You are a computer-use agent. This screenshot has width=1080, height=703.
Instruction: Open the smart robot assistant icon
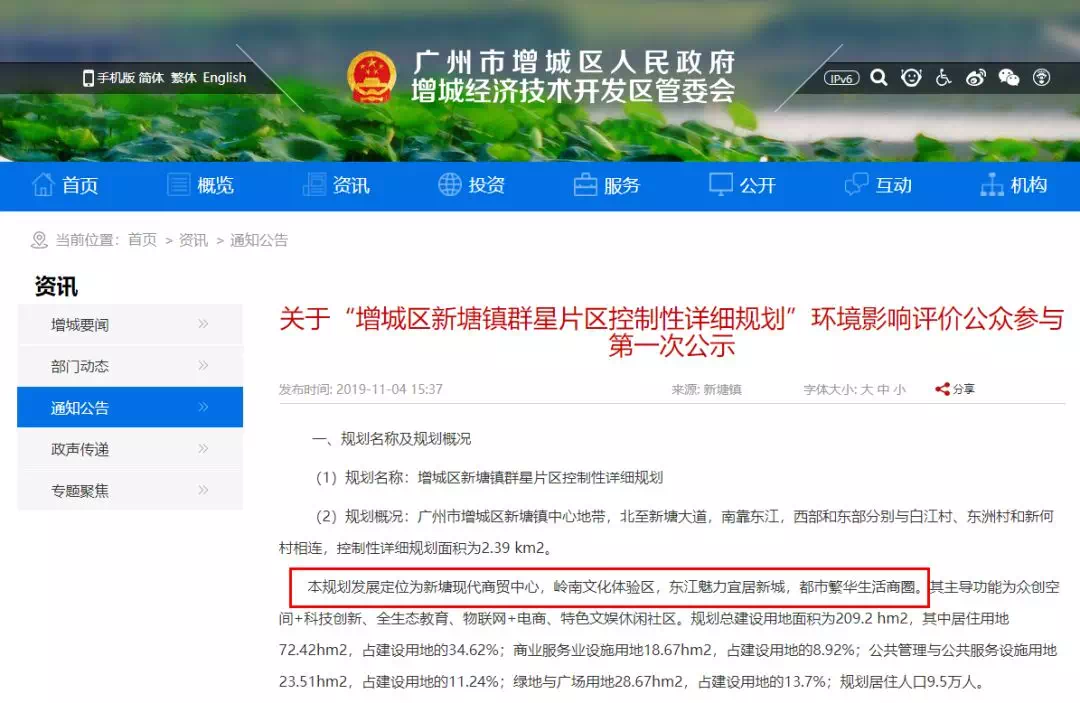[911, 77]
